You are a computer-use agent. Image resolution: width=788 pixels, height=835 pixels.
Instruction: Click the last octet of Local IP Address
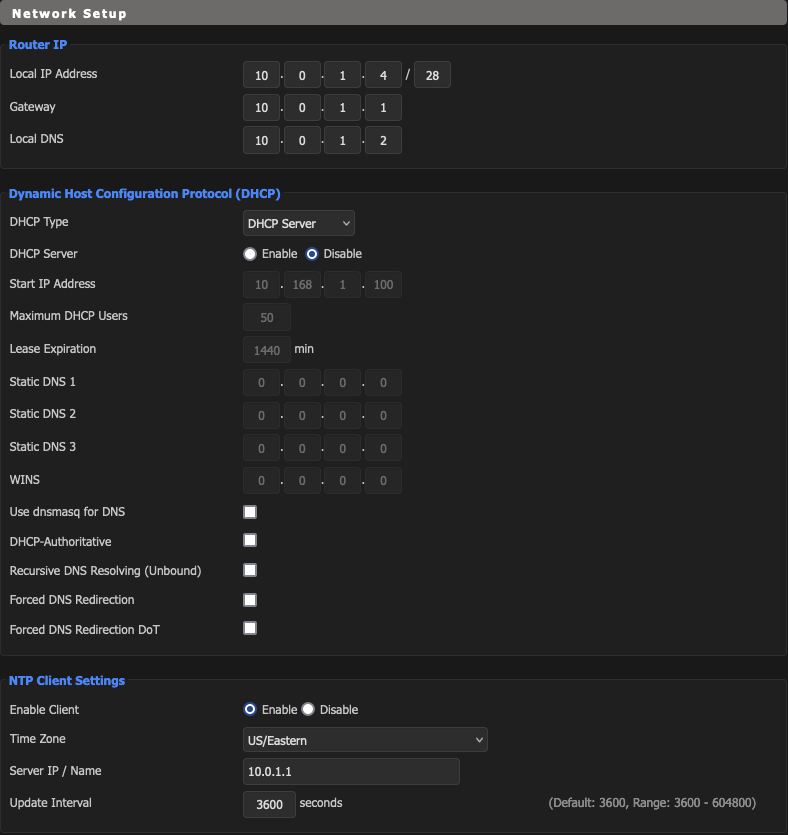click(x=383, y=75)
